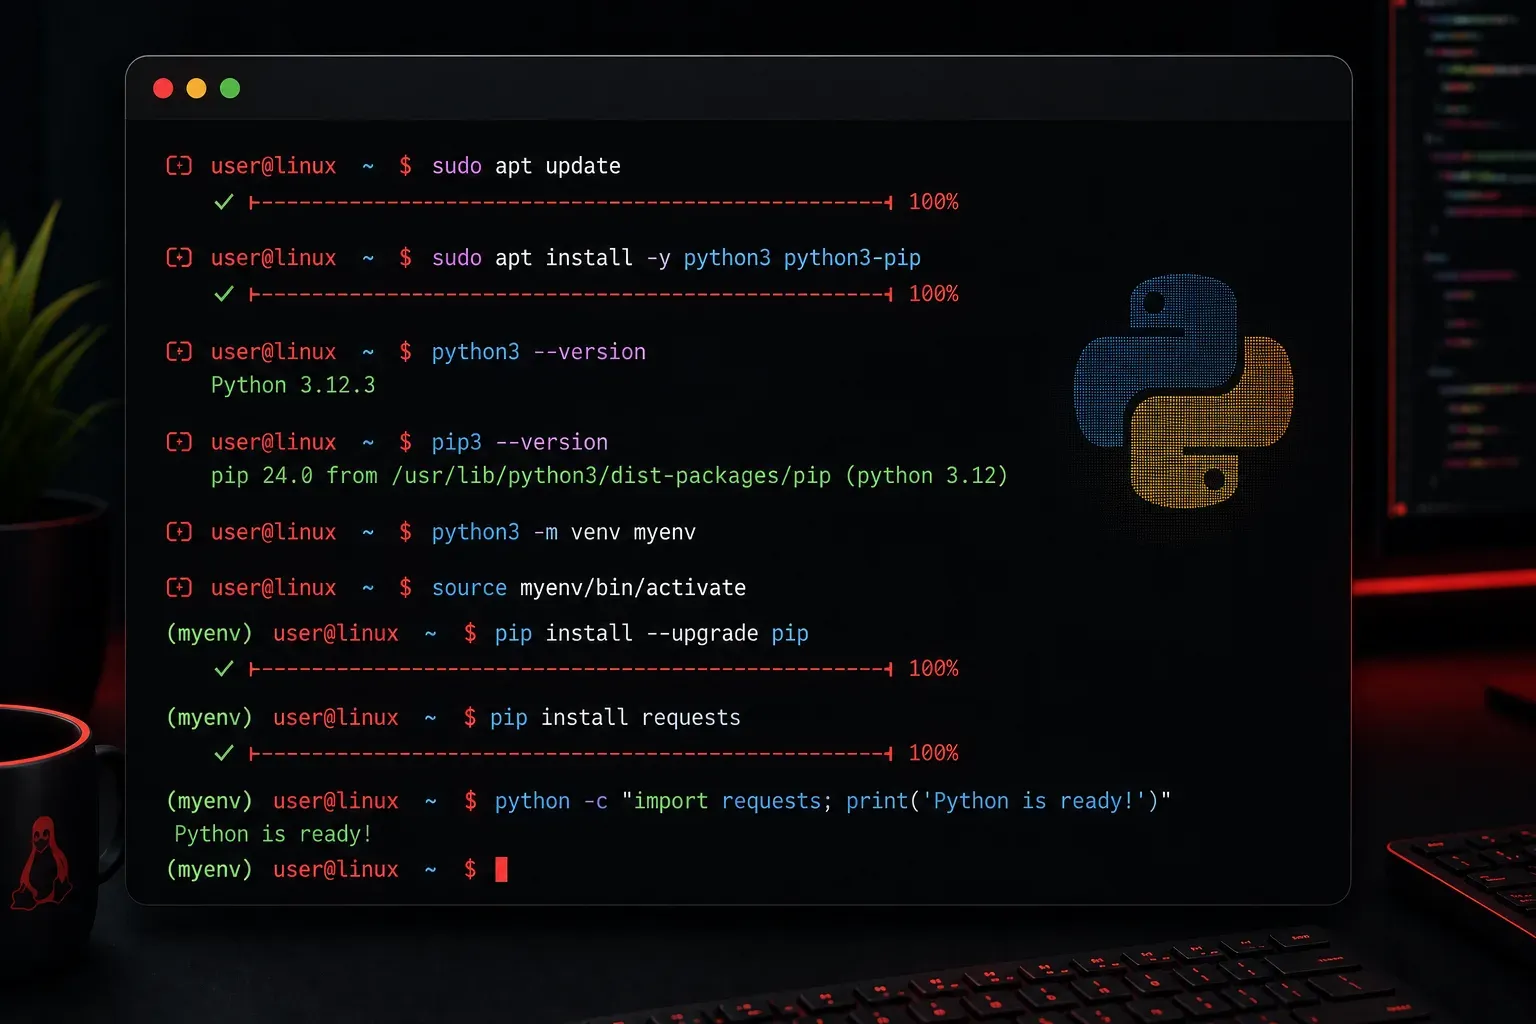Click the Tux penguin on the mug
The height and width of the screenshot is (1024, 1536).
click(42, 862)
